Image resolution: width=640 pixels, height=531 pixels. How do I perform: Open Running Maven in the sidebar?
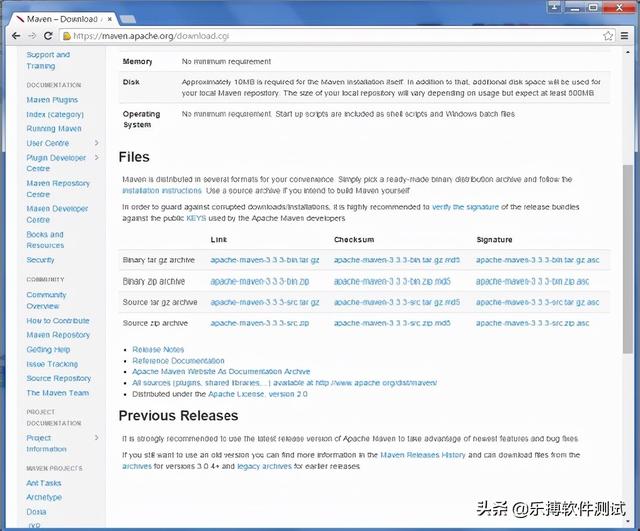coord(54,129)
